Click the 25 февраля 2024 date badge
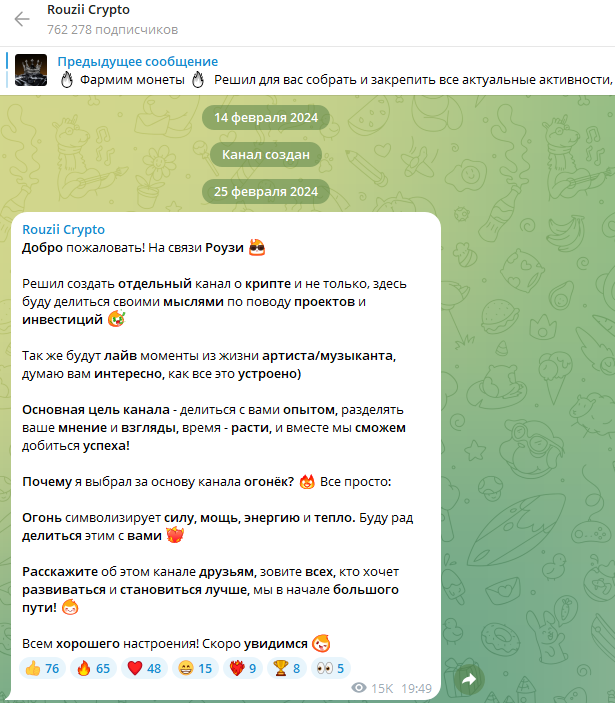Screen dimensions: 615x703 click(x=266, y=191)
